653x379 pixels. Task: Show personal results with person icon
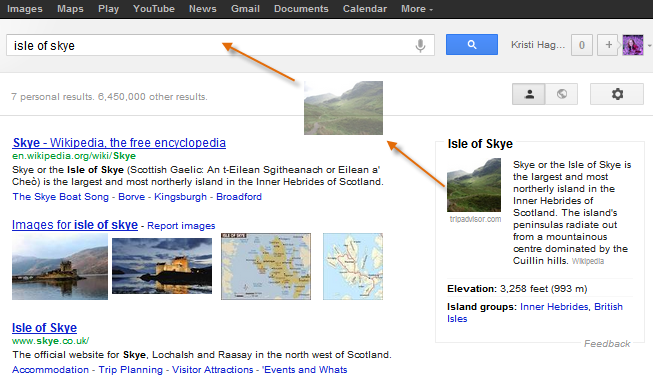pos(529,94)
